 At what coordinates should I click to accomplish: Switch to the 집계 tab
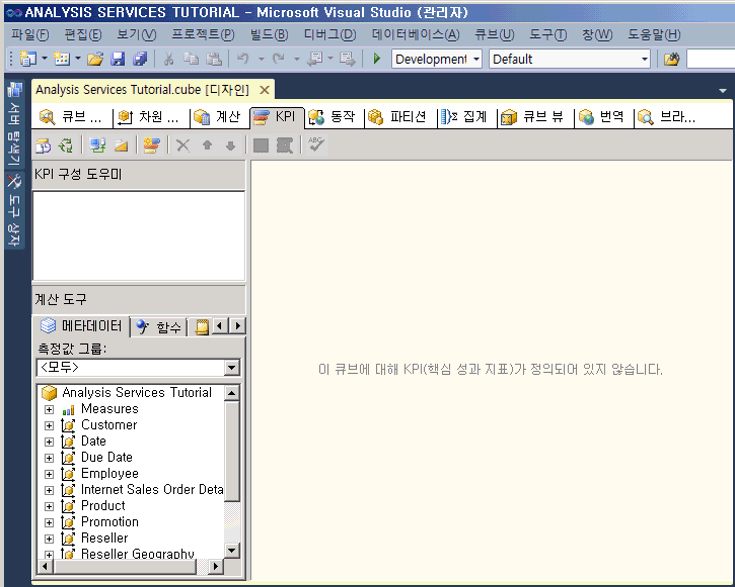tap(464, 117)
